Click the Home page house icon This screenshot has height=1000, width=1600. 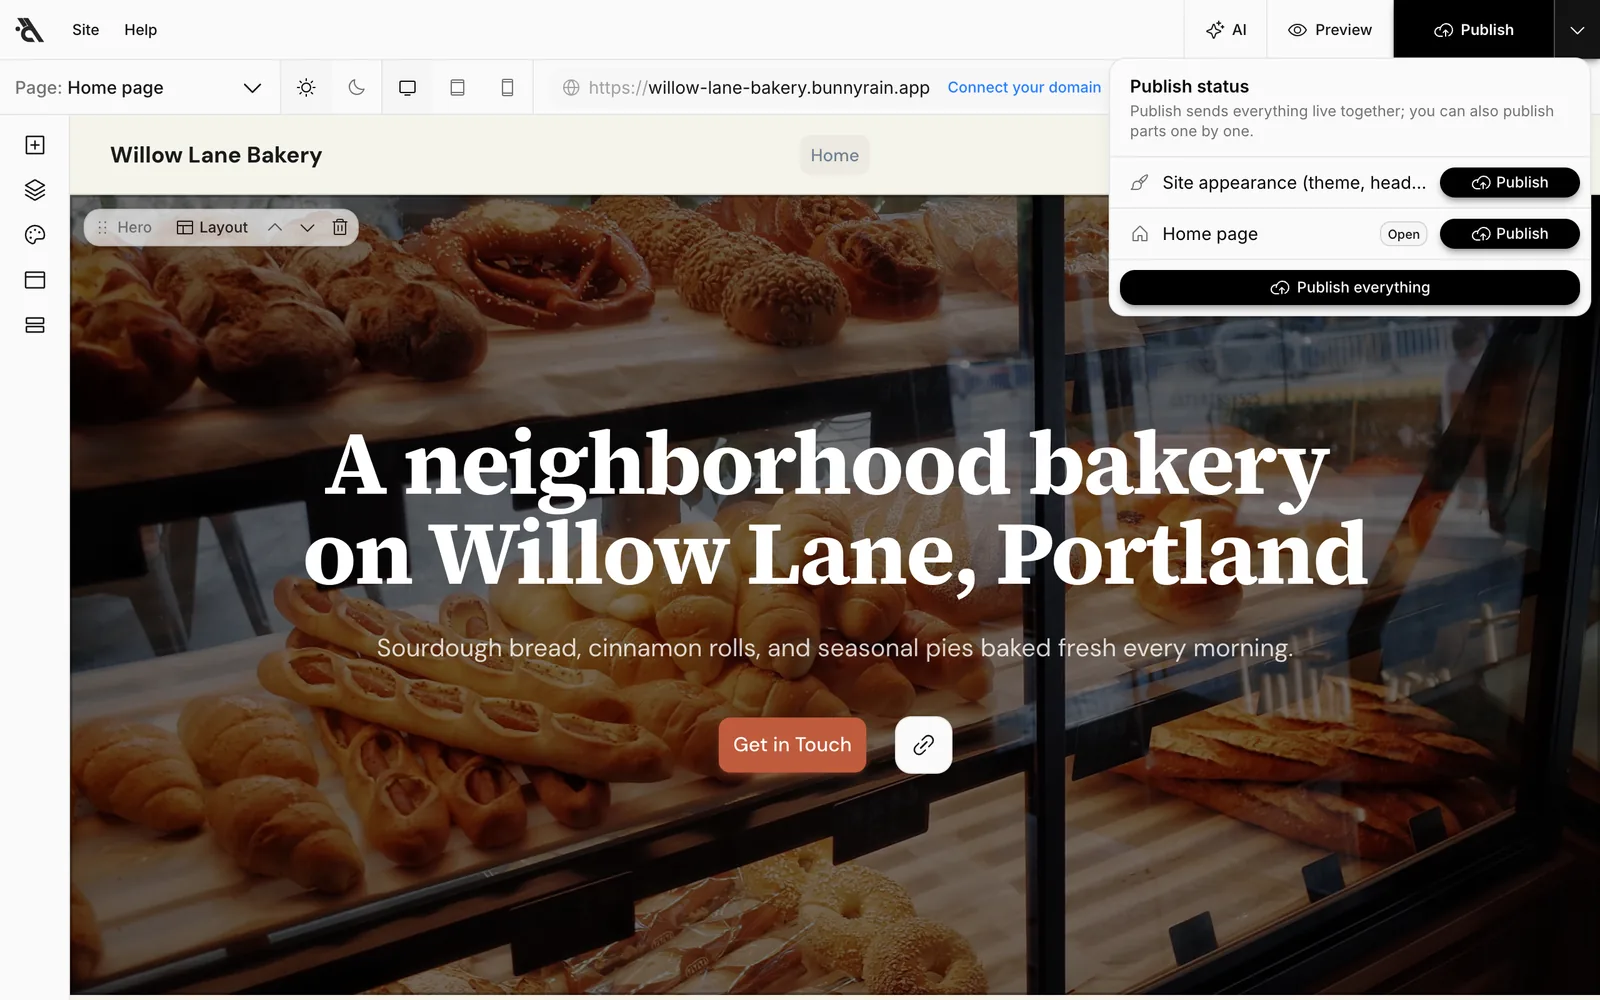coord(1139,234)
